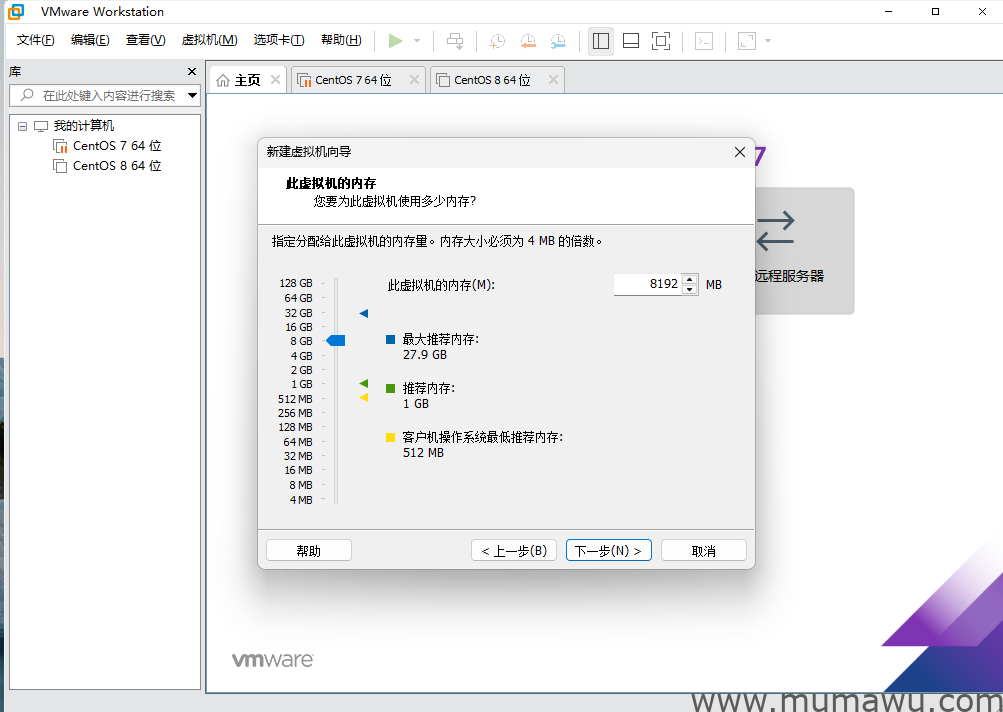Increase memory using the stepper up arrow
1003x712 pixels.
[689, 280]
